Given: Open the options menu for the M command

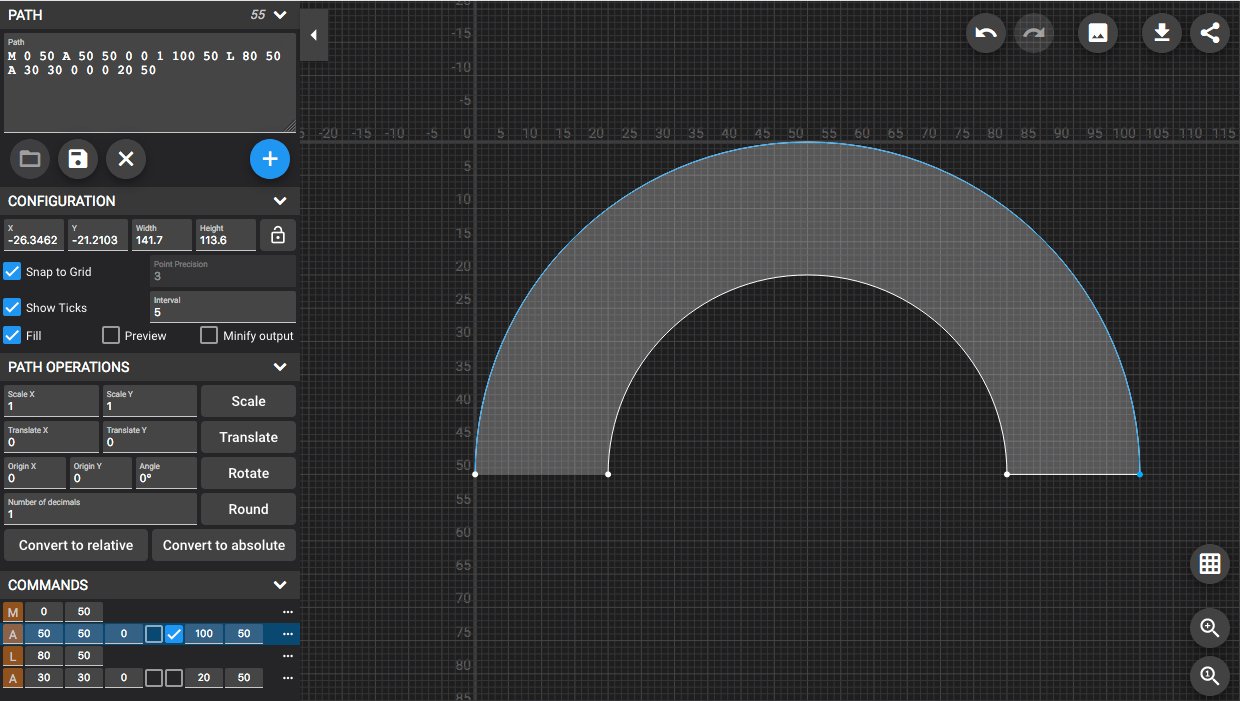Looking at the screenshot, I should click(288, 611).
